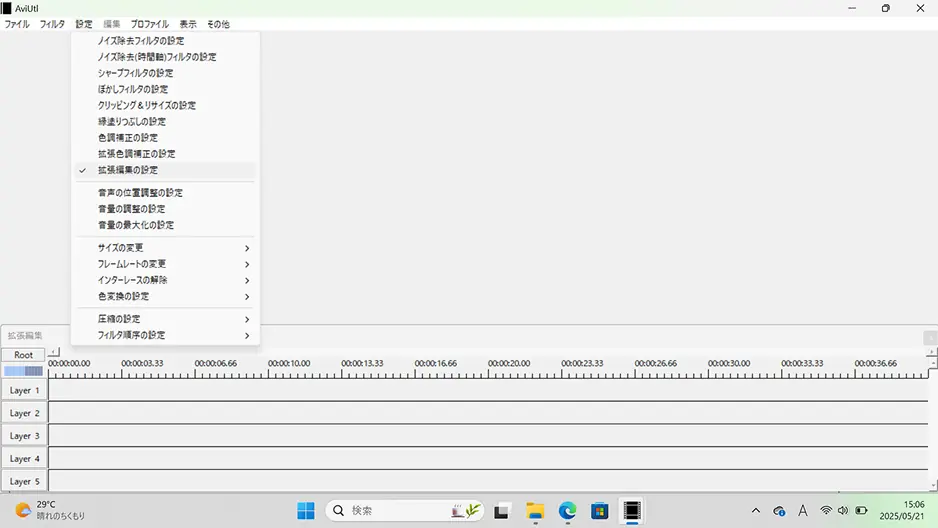Viewport: 938px width, 528px height.
Task: Open the フィルタ menu
Action: (x=52, y=24)
